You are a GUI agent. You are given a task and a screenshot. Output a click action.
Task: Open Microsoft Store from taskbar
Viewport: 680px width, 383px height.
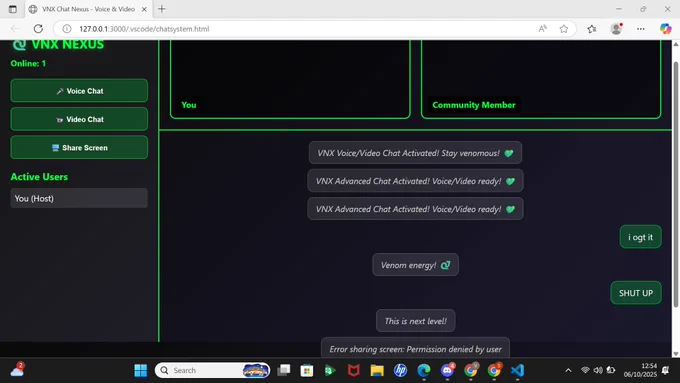[307, 370]
